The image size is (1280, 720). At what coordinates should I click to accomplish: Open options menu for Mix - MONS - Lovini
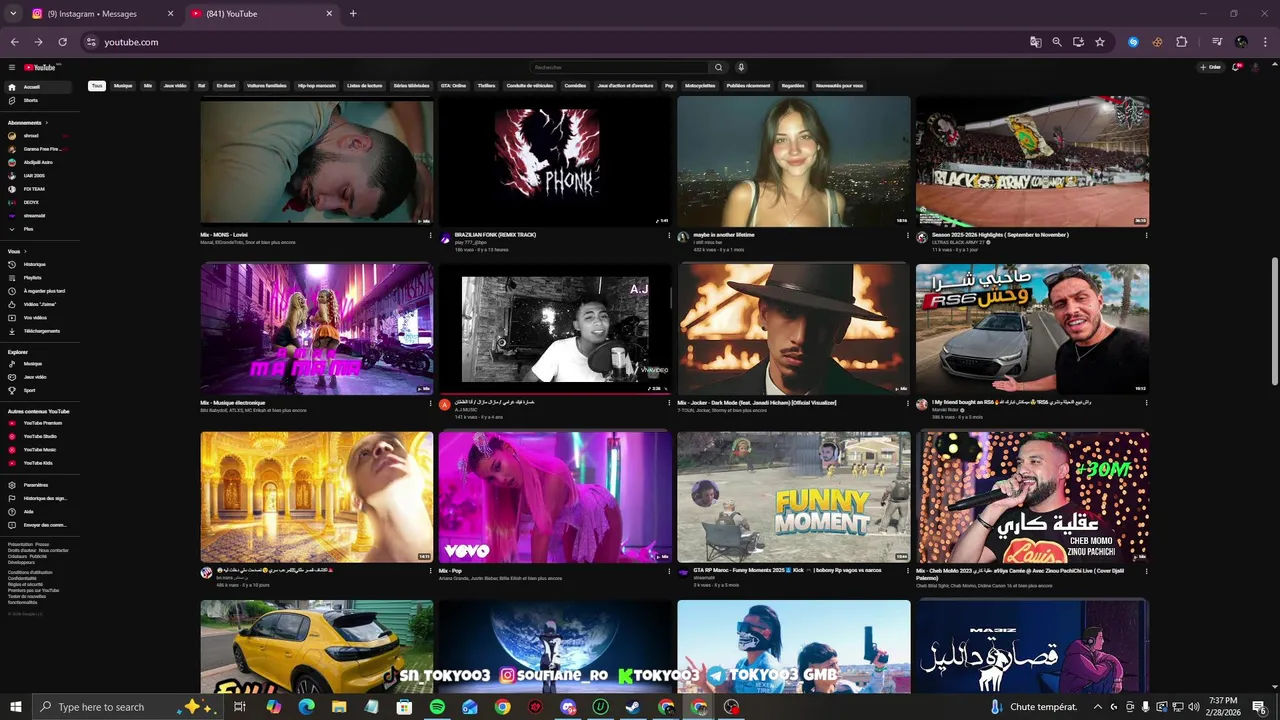[431, 236]
